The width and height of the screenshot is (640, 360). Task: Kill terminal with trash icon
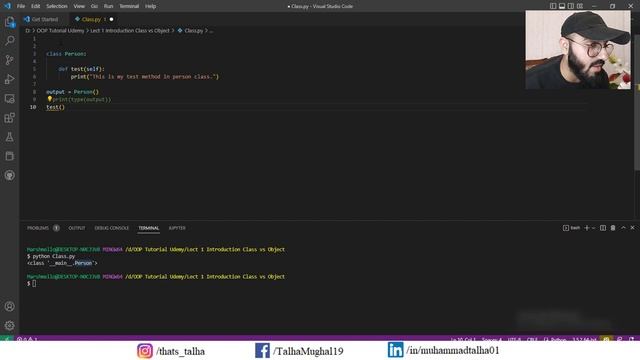(613, 228)
